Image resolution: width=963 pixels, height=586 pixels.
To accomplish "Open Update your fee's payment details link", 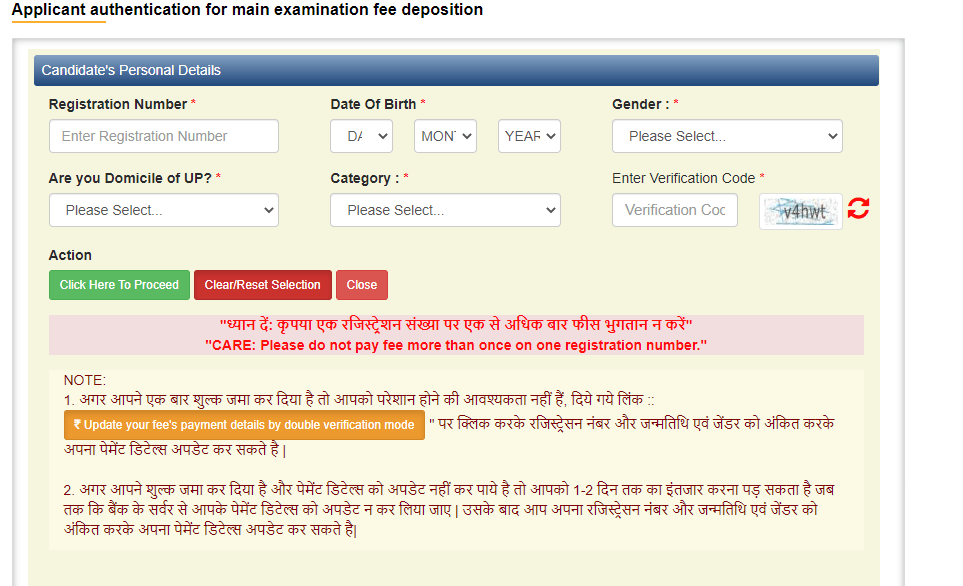I will (x=244, y=425).
